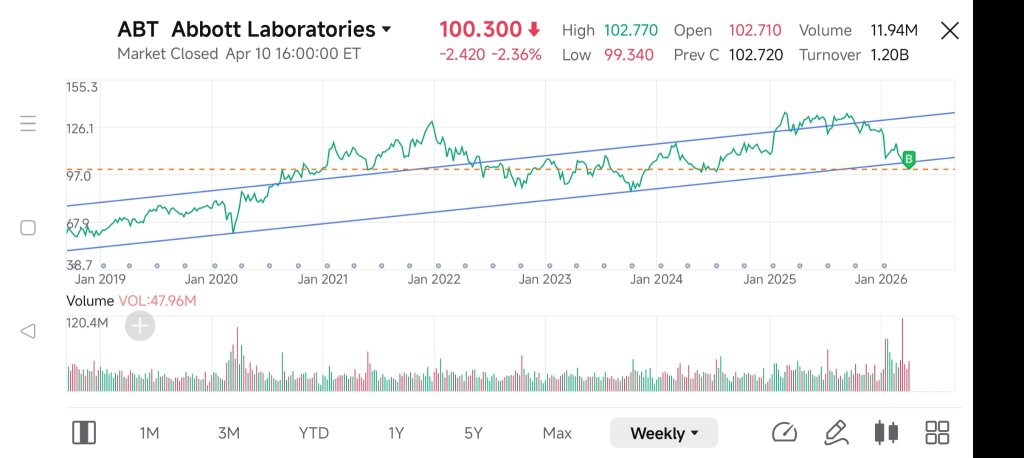The image size is (1024, 458).
Task: Expand the ABT Abbott Laboratories ticker dropdown
Action: coord(254,29)
